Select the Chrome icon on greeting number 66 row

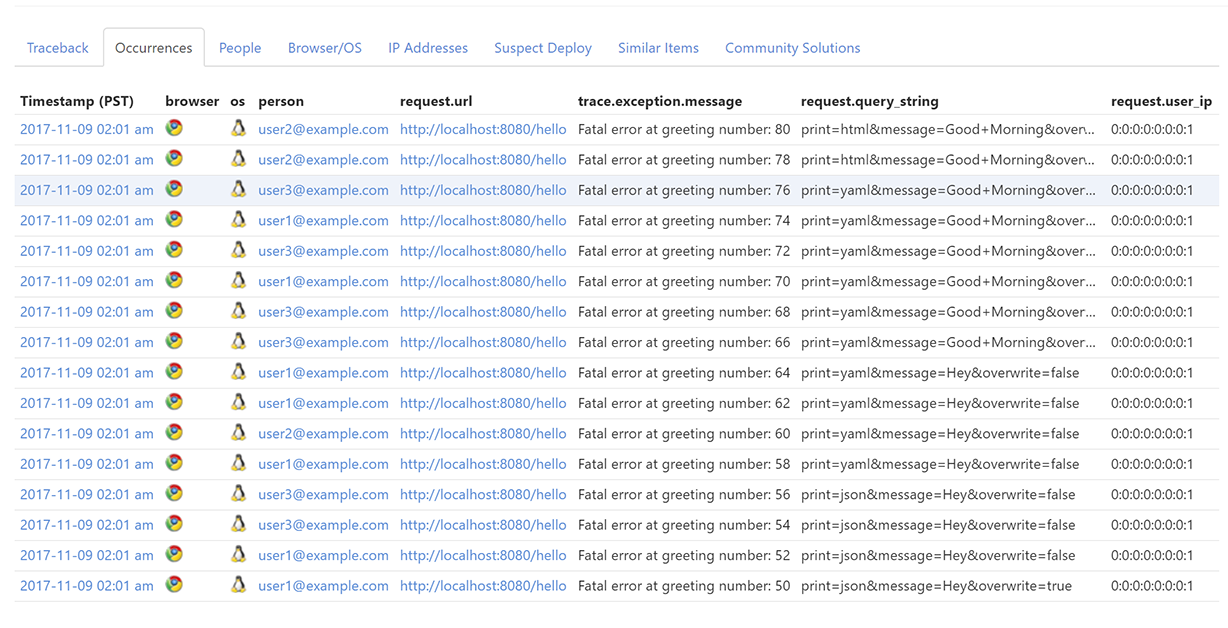[174, 341]
